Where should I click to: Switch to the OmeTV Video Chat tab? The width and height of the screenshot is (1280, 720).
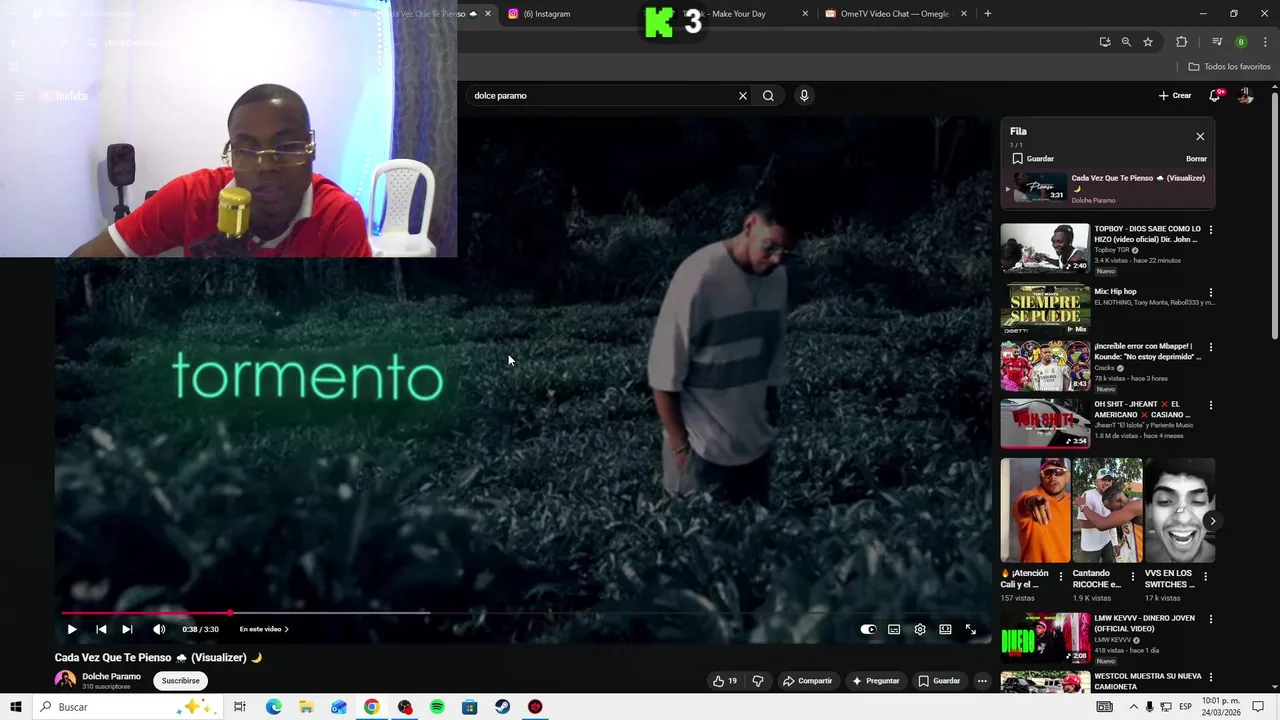click(x=895, y=14)
